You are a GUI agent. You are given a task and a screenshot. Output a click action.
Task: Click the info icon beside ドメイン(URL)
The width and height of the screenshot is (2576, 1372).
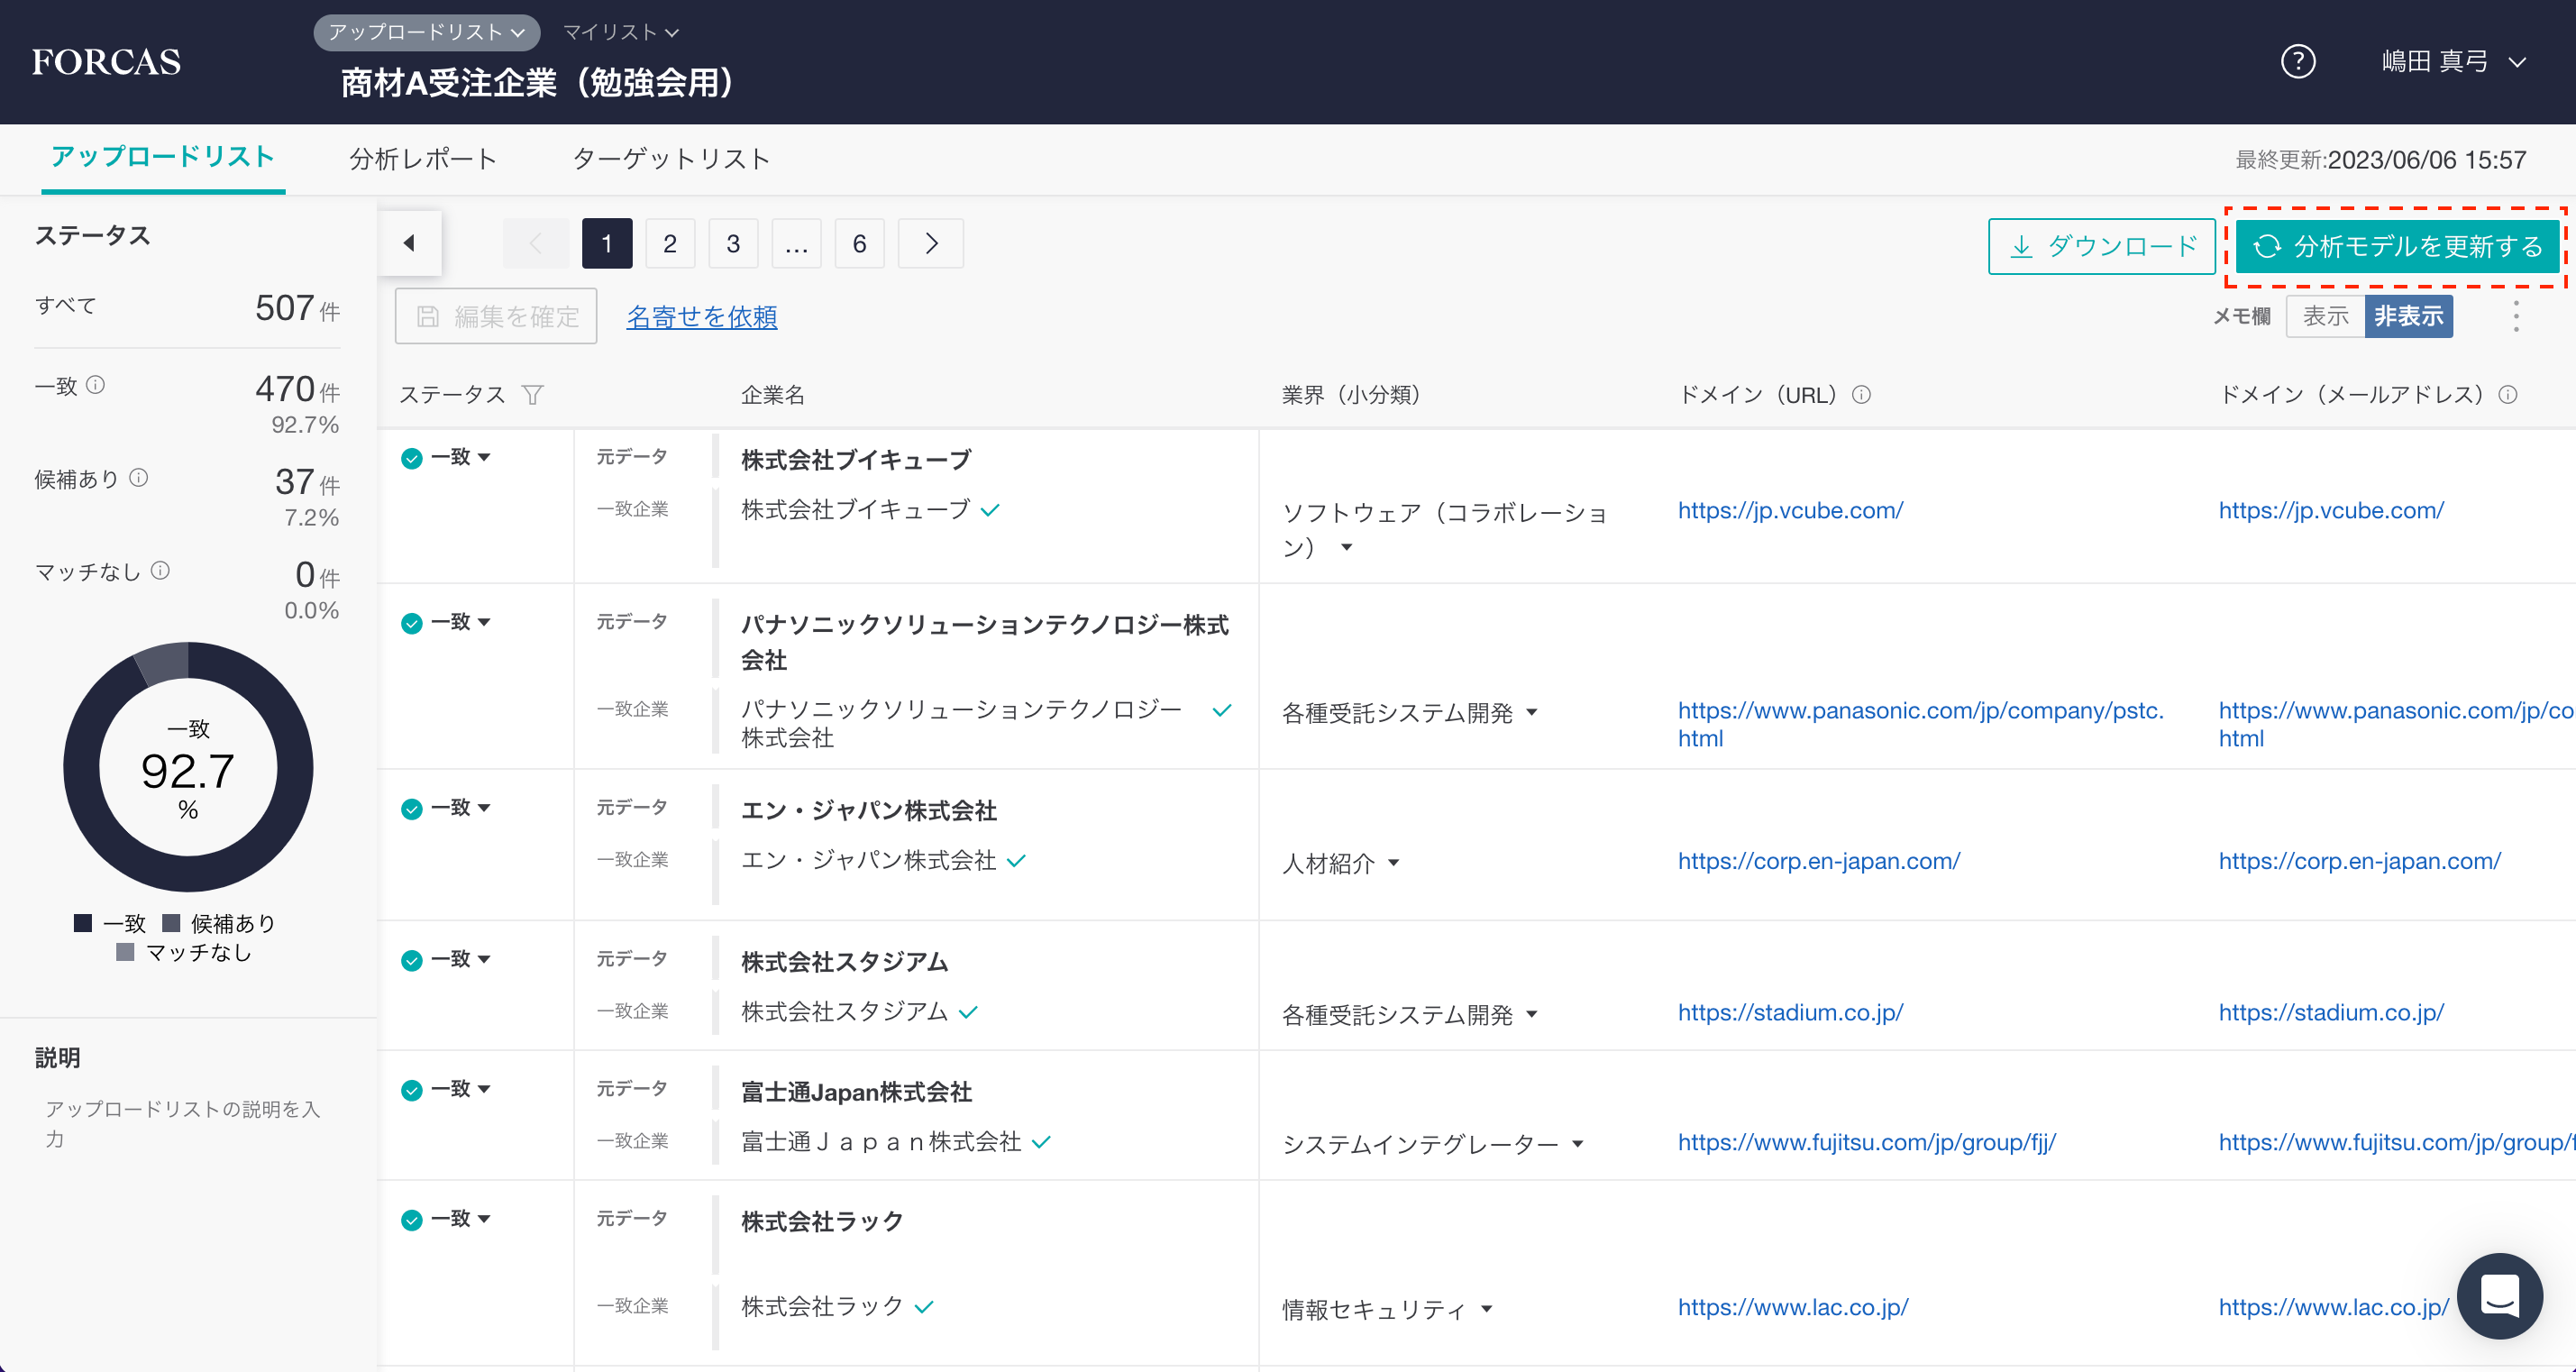(x=1861, y=395)
